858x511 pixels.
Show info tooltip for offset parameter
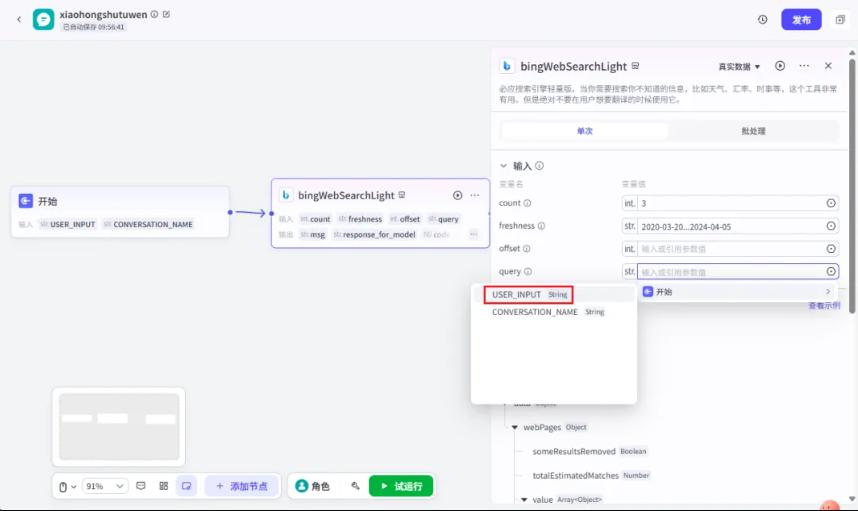(x=526, y=248)
